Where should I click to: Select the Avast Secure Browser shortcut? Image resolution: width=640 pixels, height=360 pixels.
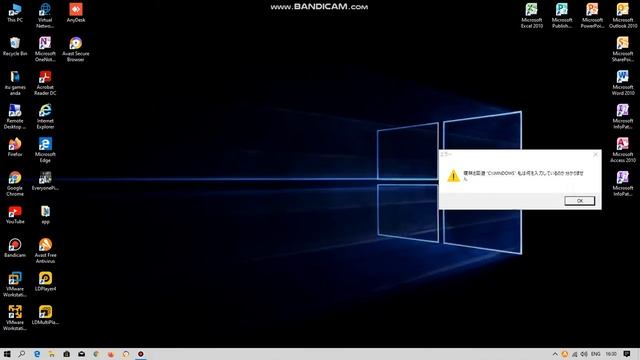tap(76, 49)
